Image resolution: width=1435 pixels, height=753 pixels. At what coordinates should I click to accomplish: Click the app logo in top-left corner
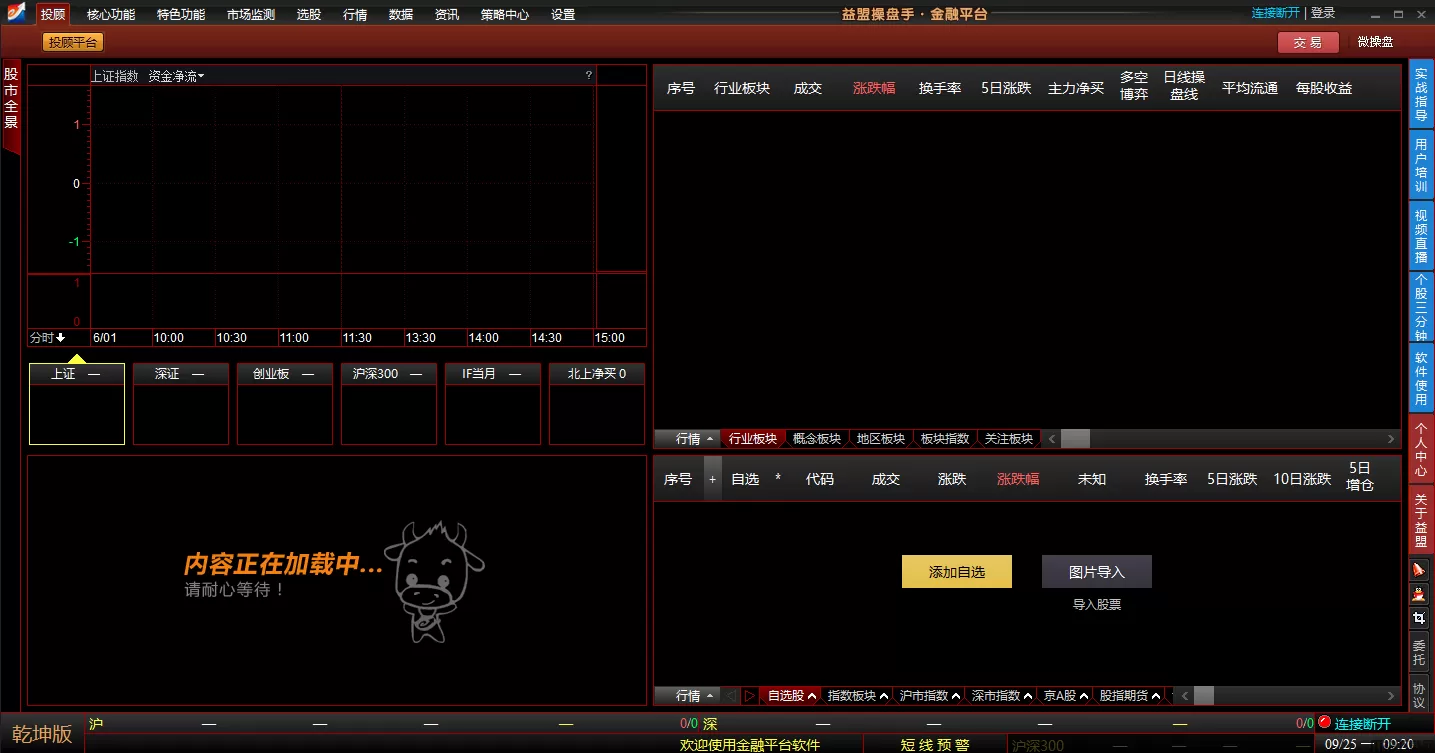click(16, 13)
